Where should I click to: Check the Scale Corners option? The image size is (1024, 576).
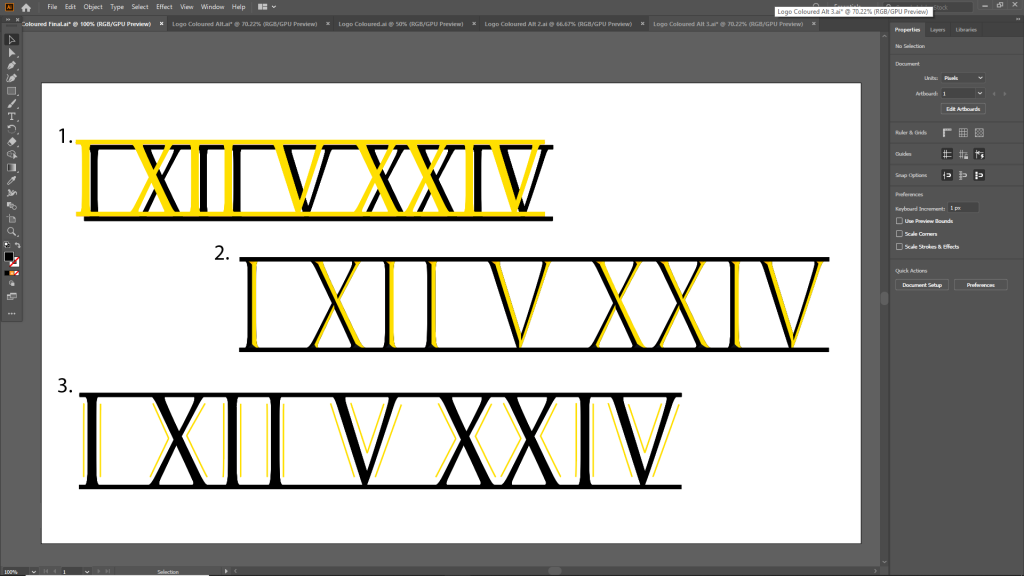[900, 233]
